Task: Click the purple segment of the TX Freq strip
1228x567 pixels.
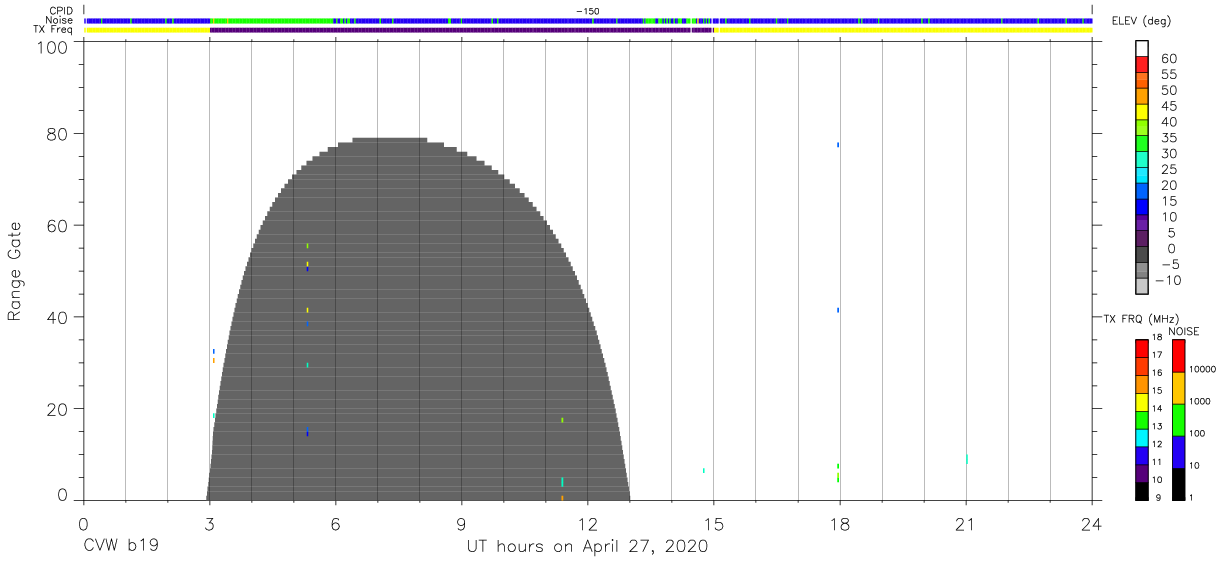Action: tap(460, 30)
